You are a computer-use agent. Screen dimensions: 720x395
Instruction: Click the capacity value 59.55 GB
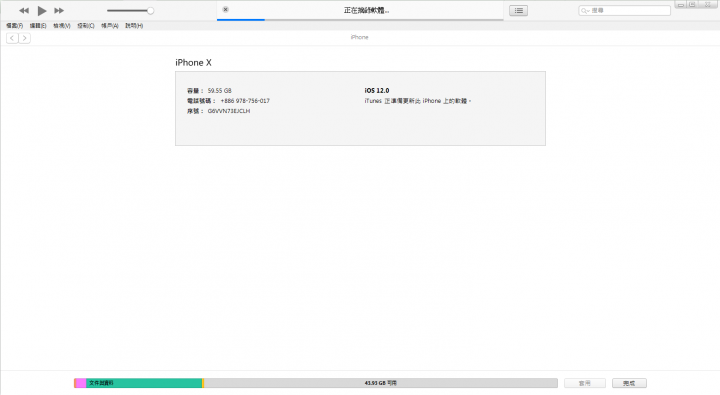coord(219,91)
